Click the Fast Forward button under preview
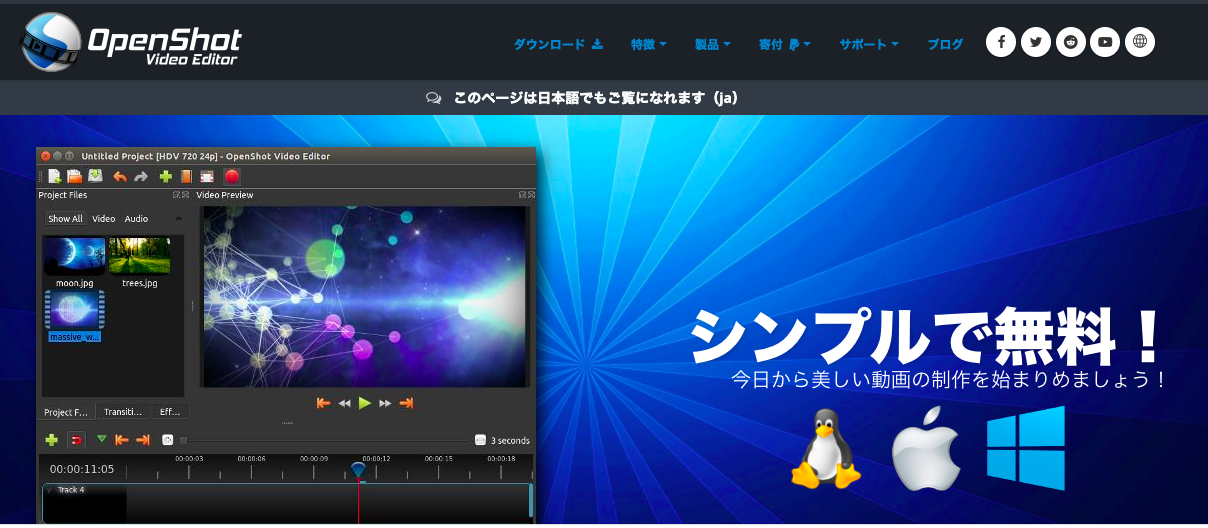The height and width of the screenshot is (528, 1208). (x=385, y=403)
